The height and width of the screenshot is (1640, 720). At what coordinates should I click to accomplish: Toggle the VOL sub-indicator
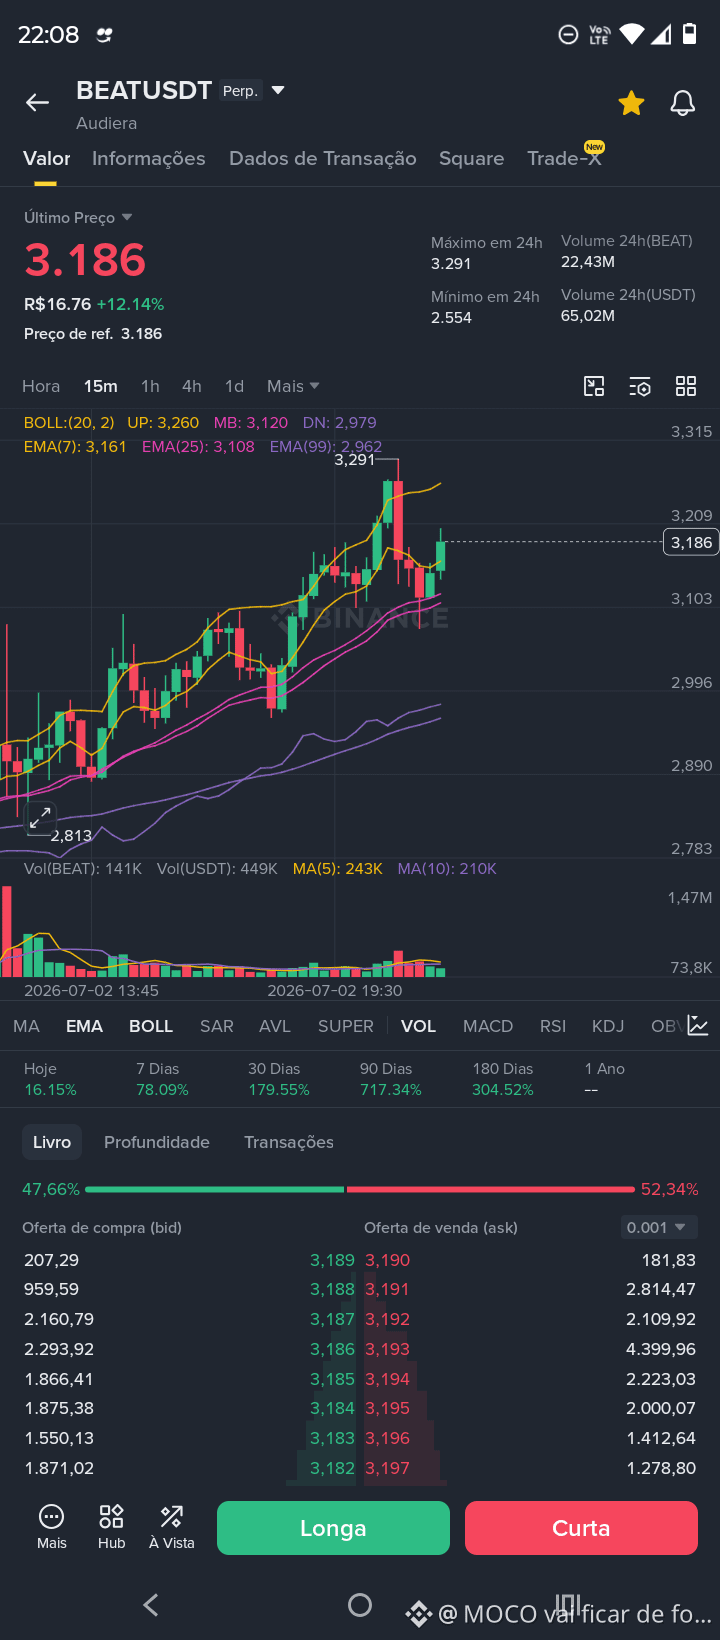tap(418, 1026)
